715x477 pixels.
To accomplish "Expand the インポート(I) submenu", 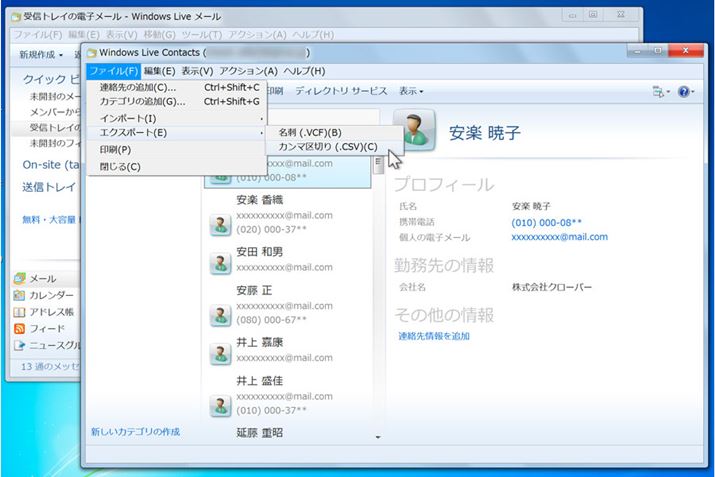I will [176, 118].
